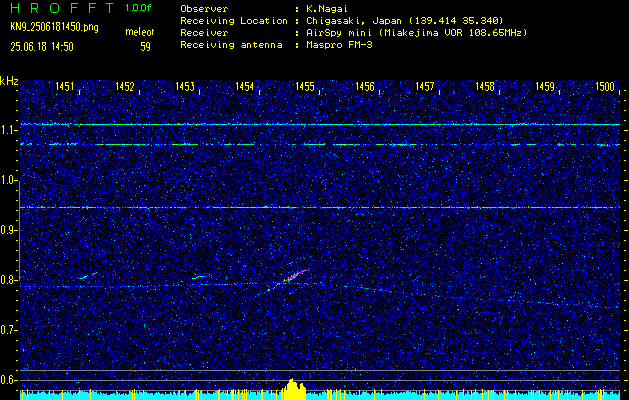Click the HROFFT title text
The image size is (629, 400).
pos(63,8)
